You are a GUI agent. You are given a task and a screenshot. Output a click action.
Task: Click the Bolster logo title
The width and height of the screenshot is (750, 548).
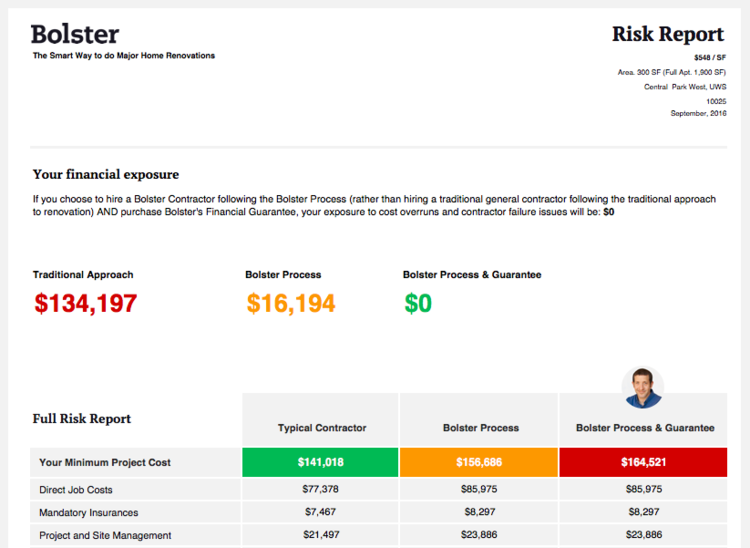coord(75,34)
